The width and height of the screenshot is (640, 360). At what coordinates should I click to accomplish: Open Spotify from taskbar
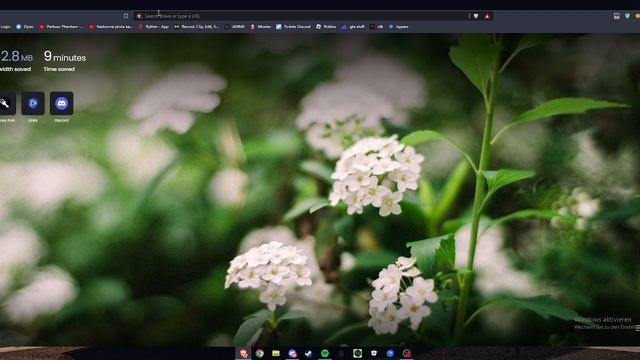pos(325,353)
